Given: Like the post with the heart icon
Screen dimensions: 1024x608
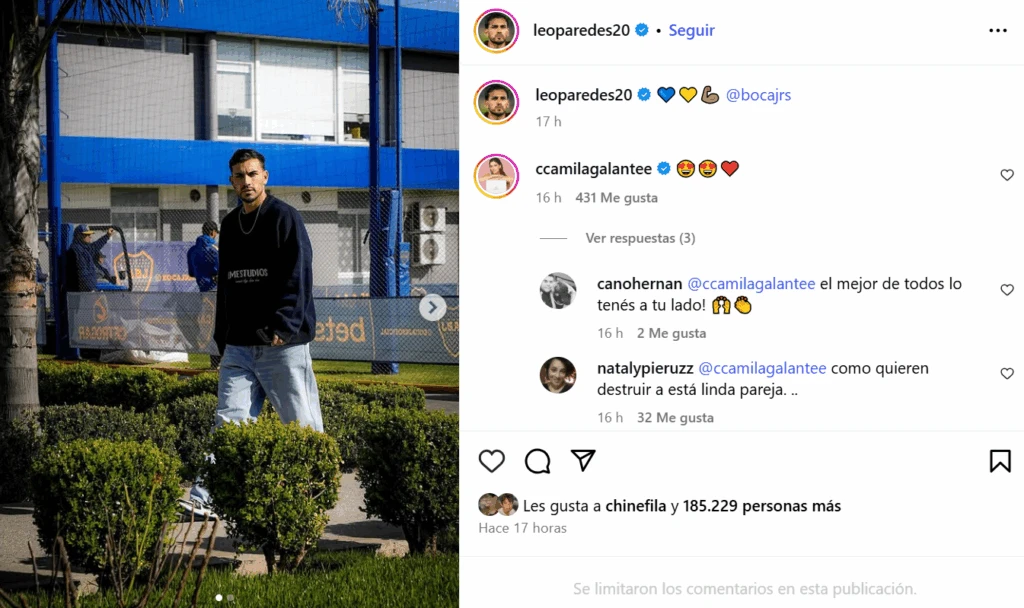Looking at the screenshot, I should click(x=491, y=461).
